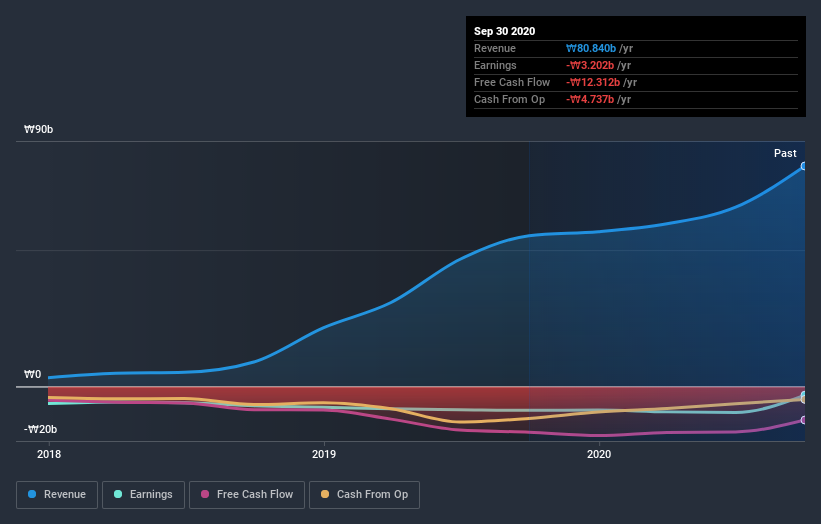Click the Free Cash Flow tooltip label
Viewport: 821px width, 524px height.
512,83
